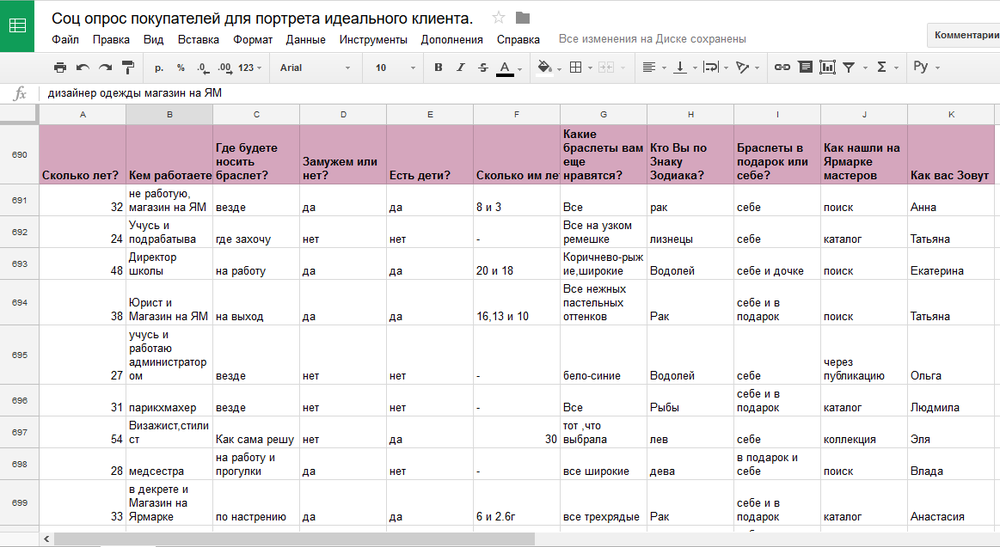This screenshot has height=547, width=1000.
Task: Open the Arial font dropdown
Action: (x=314, y=68)
